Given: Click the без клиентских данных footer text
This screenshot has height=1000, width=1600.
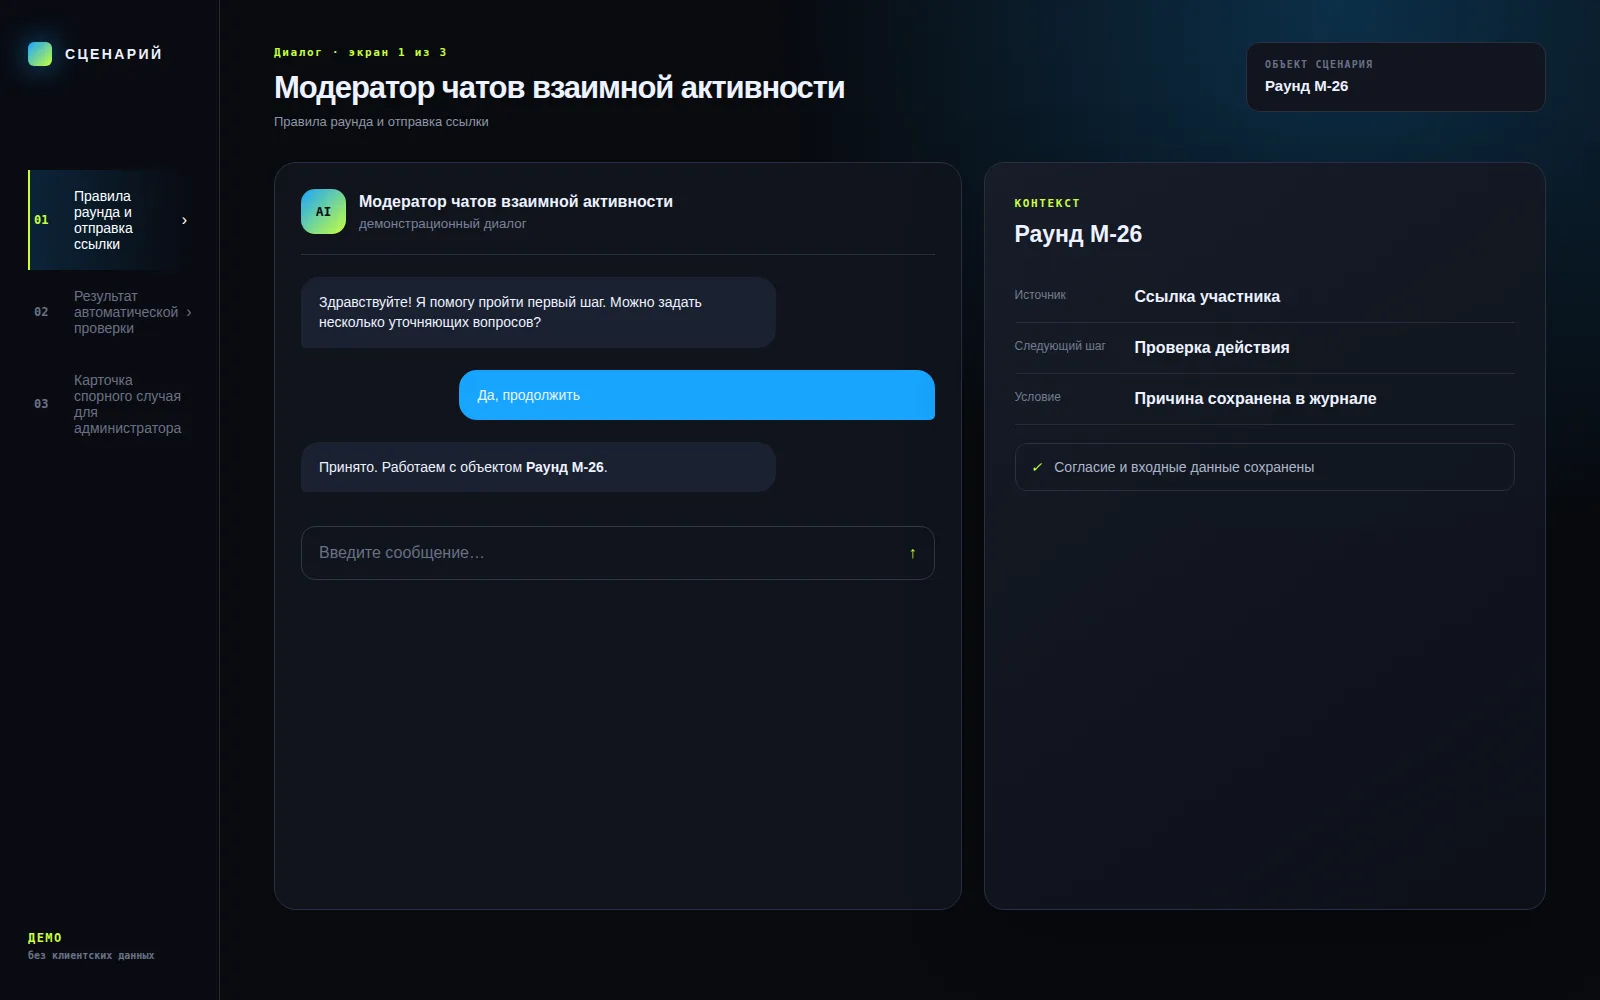Looking at the screenshot, I should pyautogui.click(x=91, y=956).
